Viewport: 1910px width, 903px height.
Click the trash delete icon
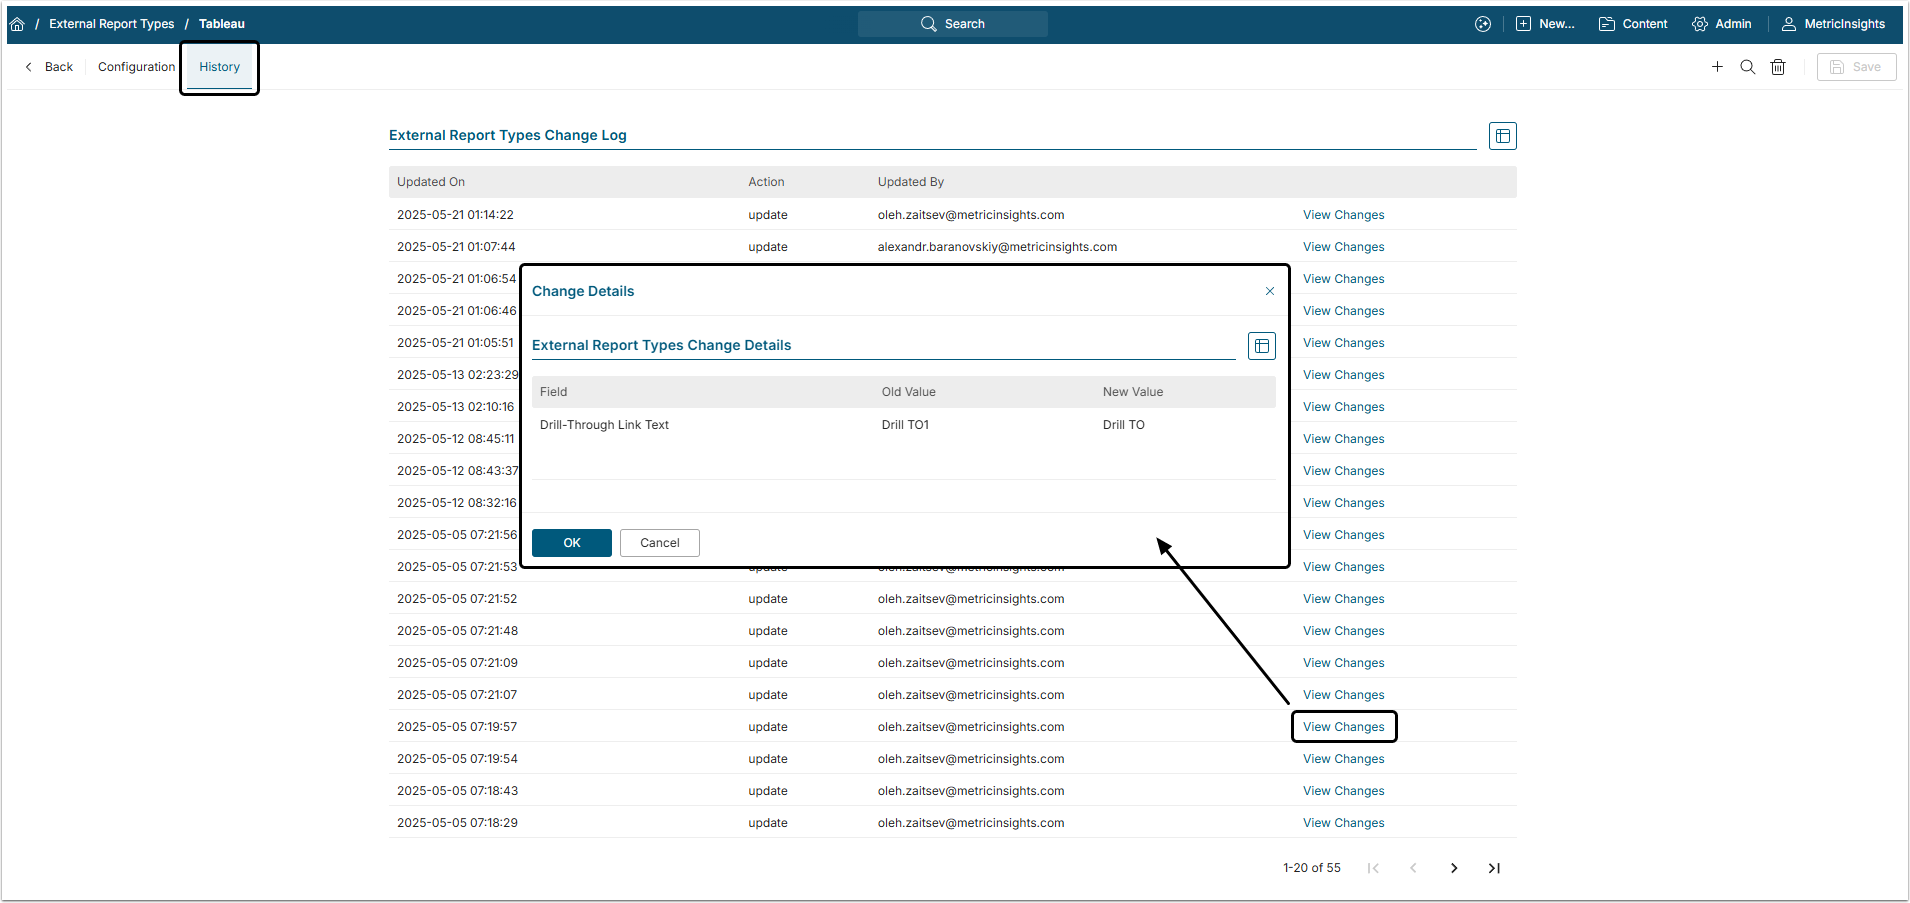[x=1778, y=67]
